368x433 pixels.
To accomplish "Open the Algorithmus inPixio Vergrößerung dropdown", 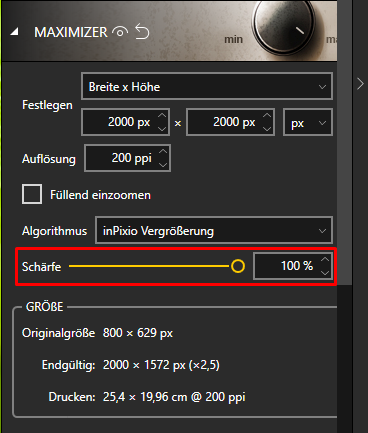I will pyautogui.click(x=214, y=230).
